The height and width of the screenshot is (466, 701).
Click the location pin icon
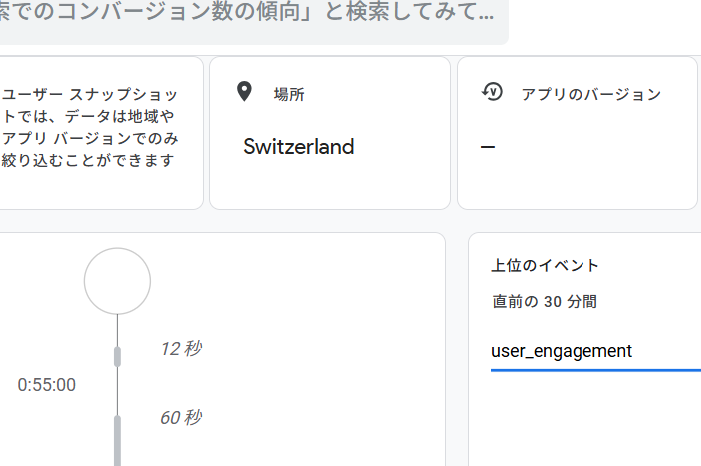coord(243,93)
